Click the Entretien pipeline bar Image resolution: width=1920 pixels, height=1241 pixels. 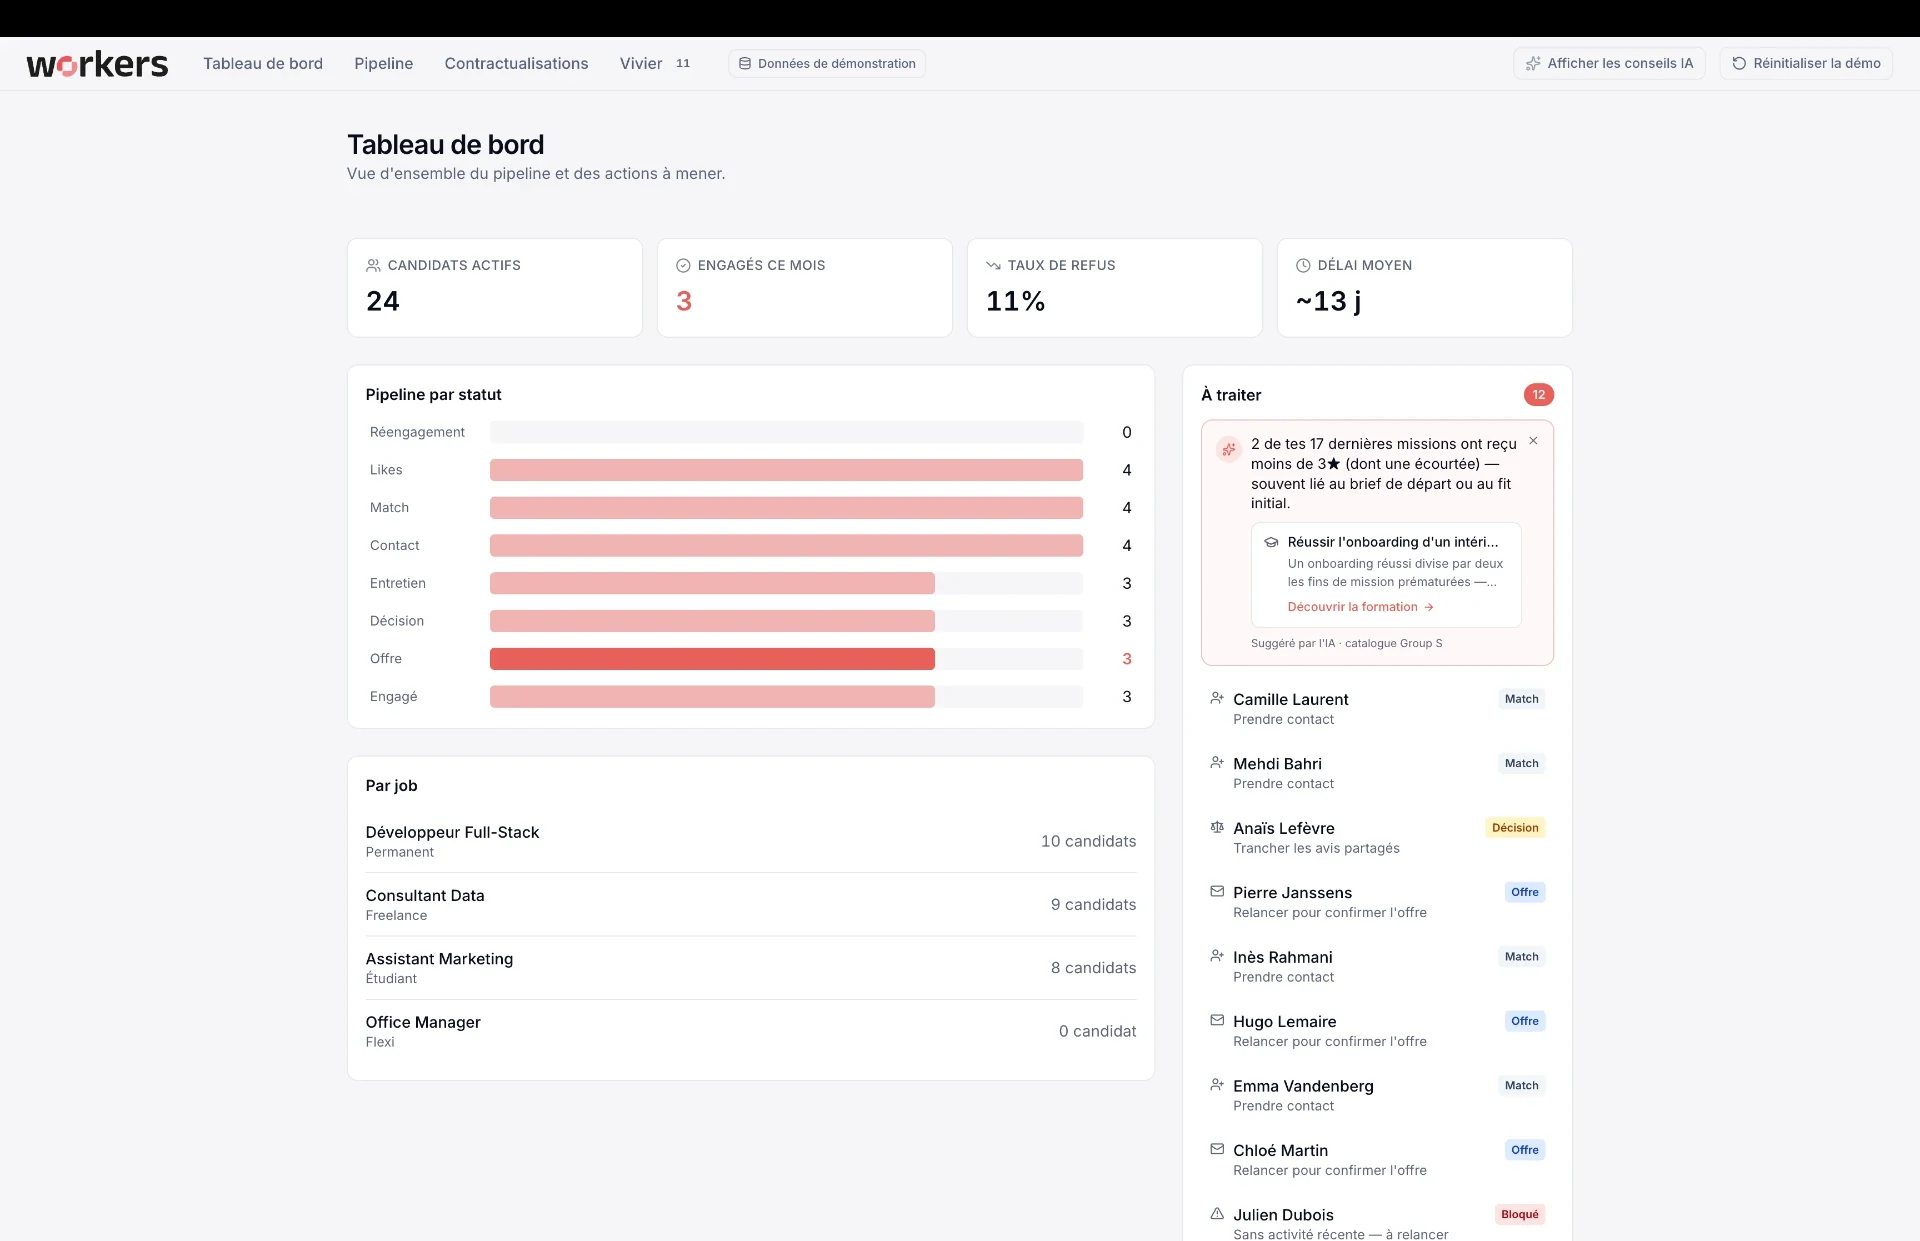click(712, 583)
